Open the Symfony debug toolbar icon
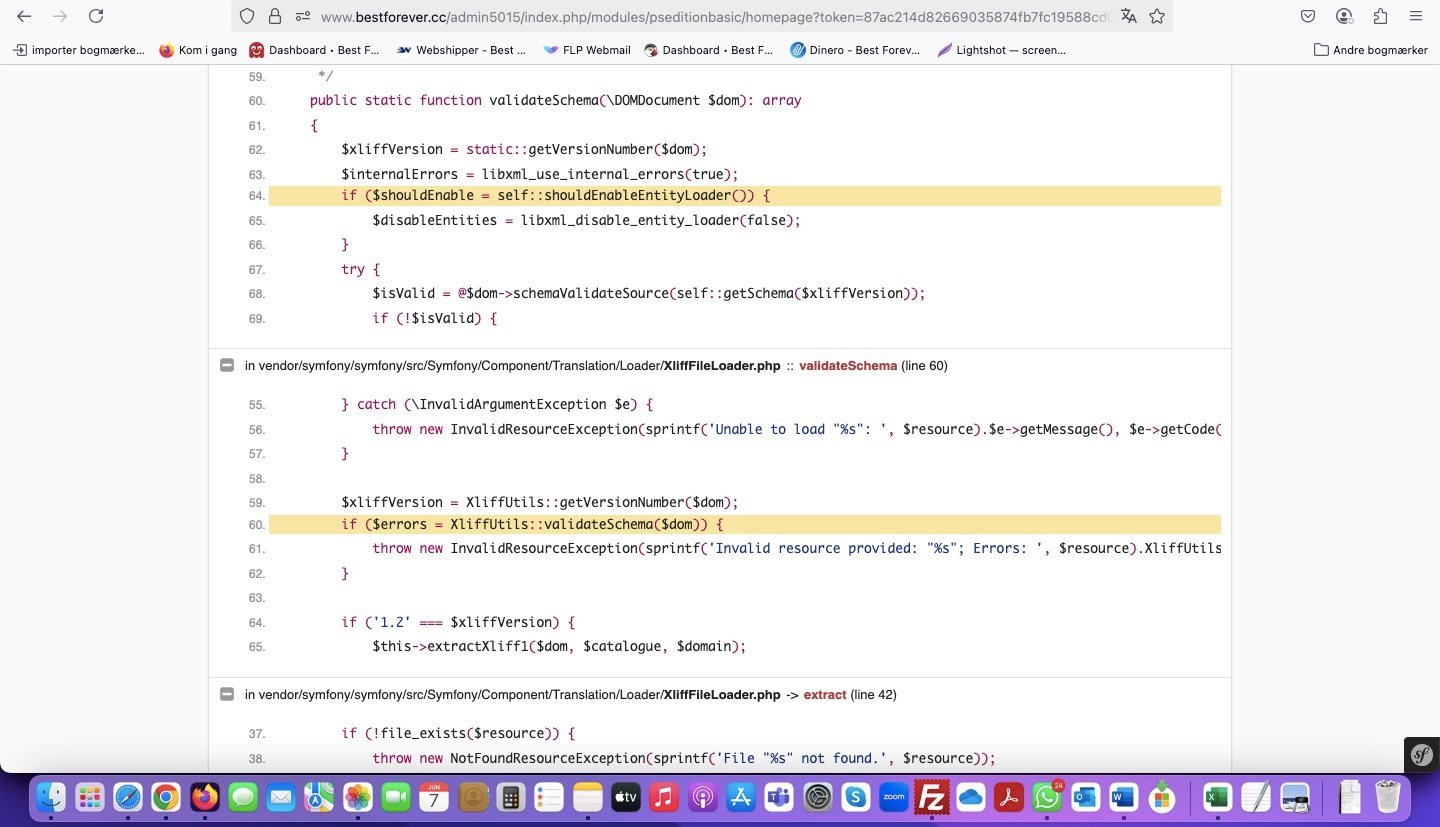 pyautogui.click(x=1422, y=754)
